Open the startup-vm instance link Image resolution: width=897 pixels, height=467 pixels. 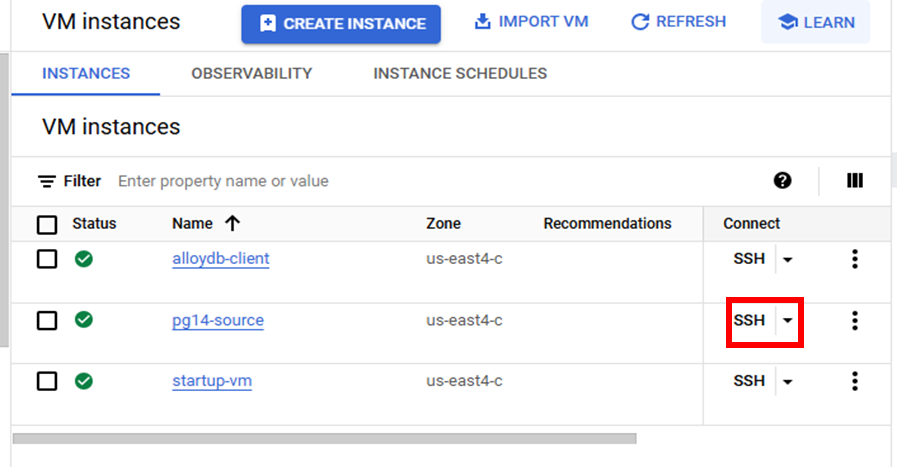212,381
